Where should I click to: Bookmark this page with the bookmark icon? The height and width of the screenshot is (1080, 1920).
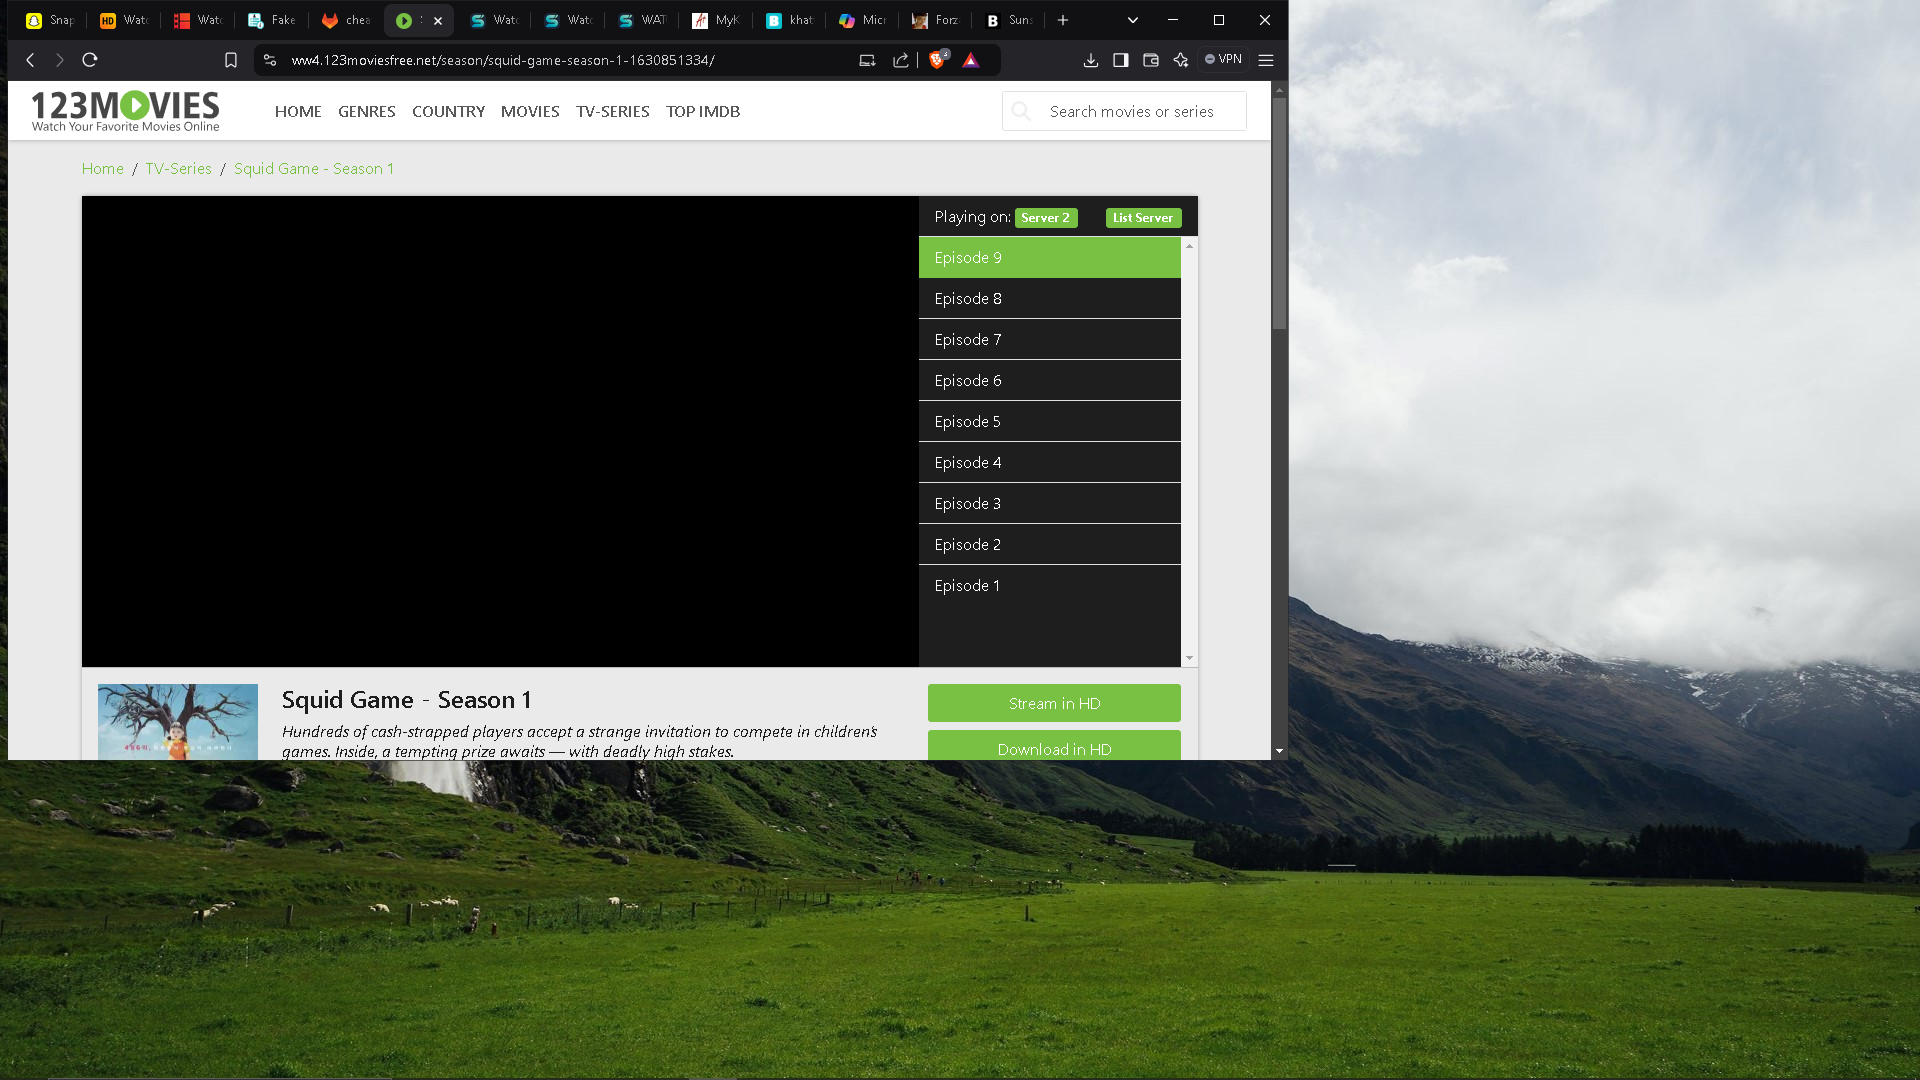(231, 60)
